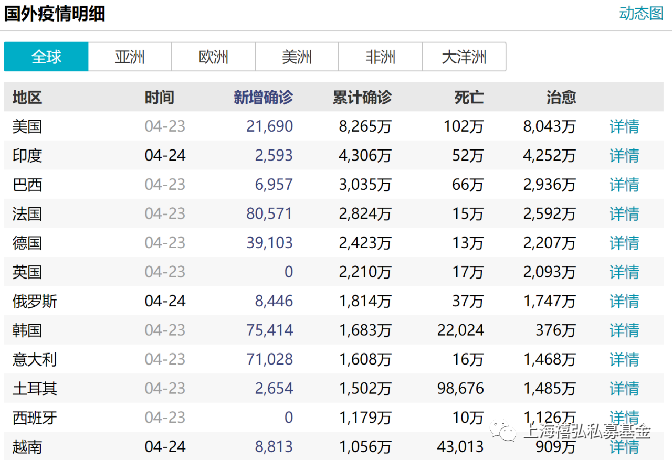Sort by the 新增确诊 column header
This screenshot has width=672, height=461.
(x=263, y=97)
